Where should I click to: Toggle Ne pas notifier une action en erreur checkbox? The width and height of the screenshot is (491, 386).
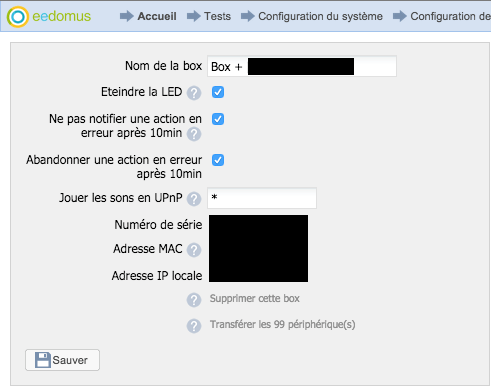(x=218, y=119)
